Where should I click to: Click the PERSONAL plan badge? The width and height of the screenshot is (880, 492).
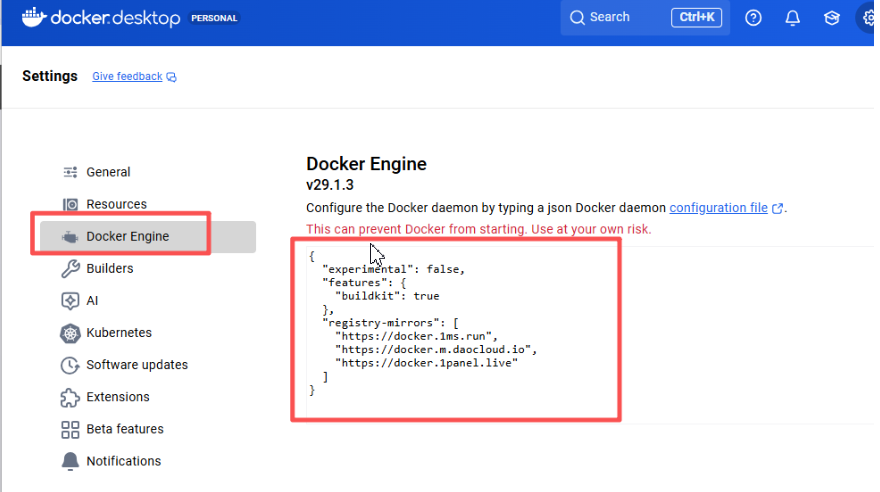pos(214,18)
